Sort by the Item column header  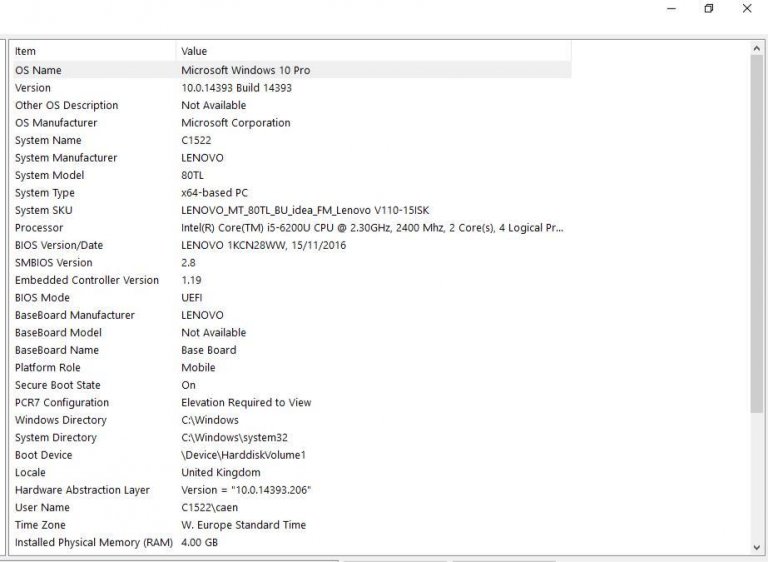92,51
